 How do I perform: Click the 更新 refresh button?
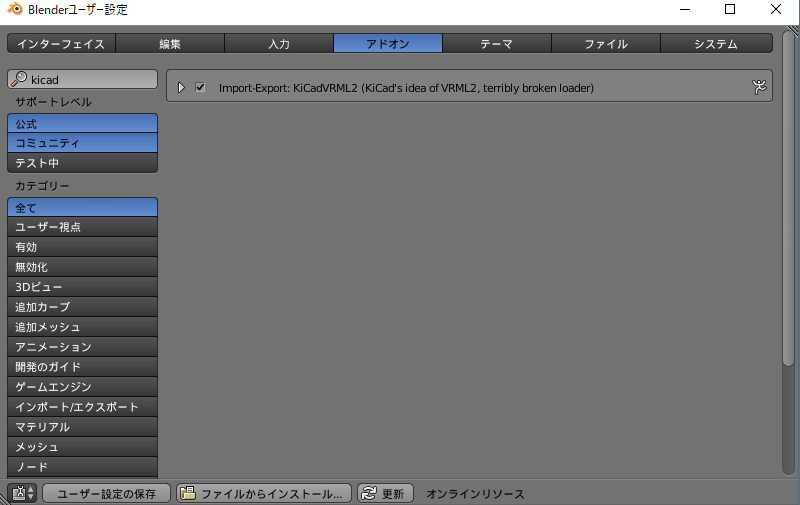click(x=385, y=493)
